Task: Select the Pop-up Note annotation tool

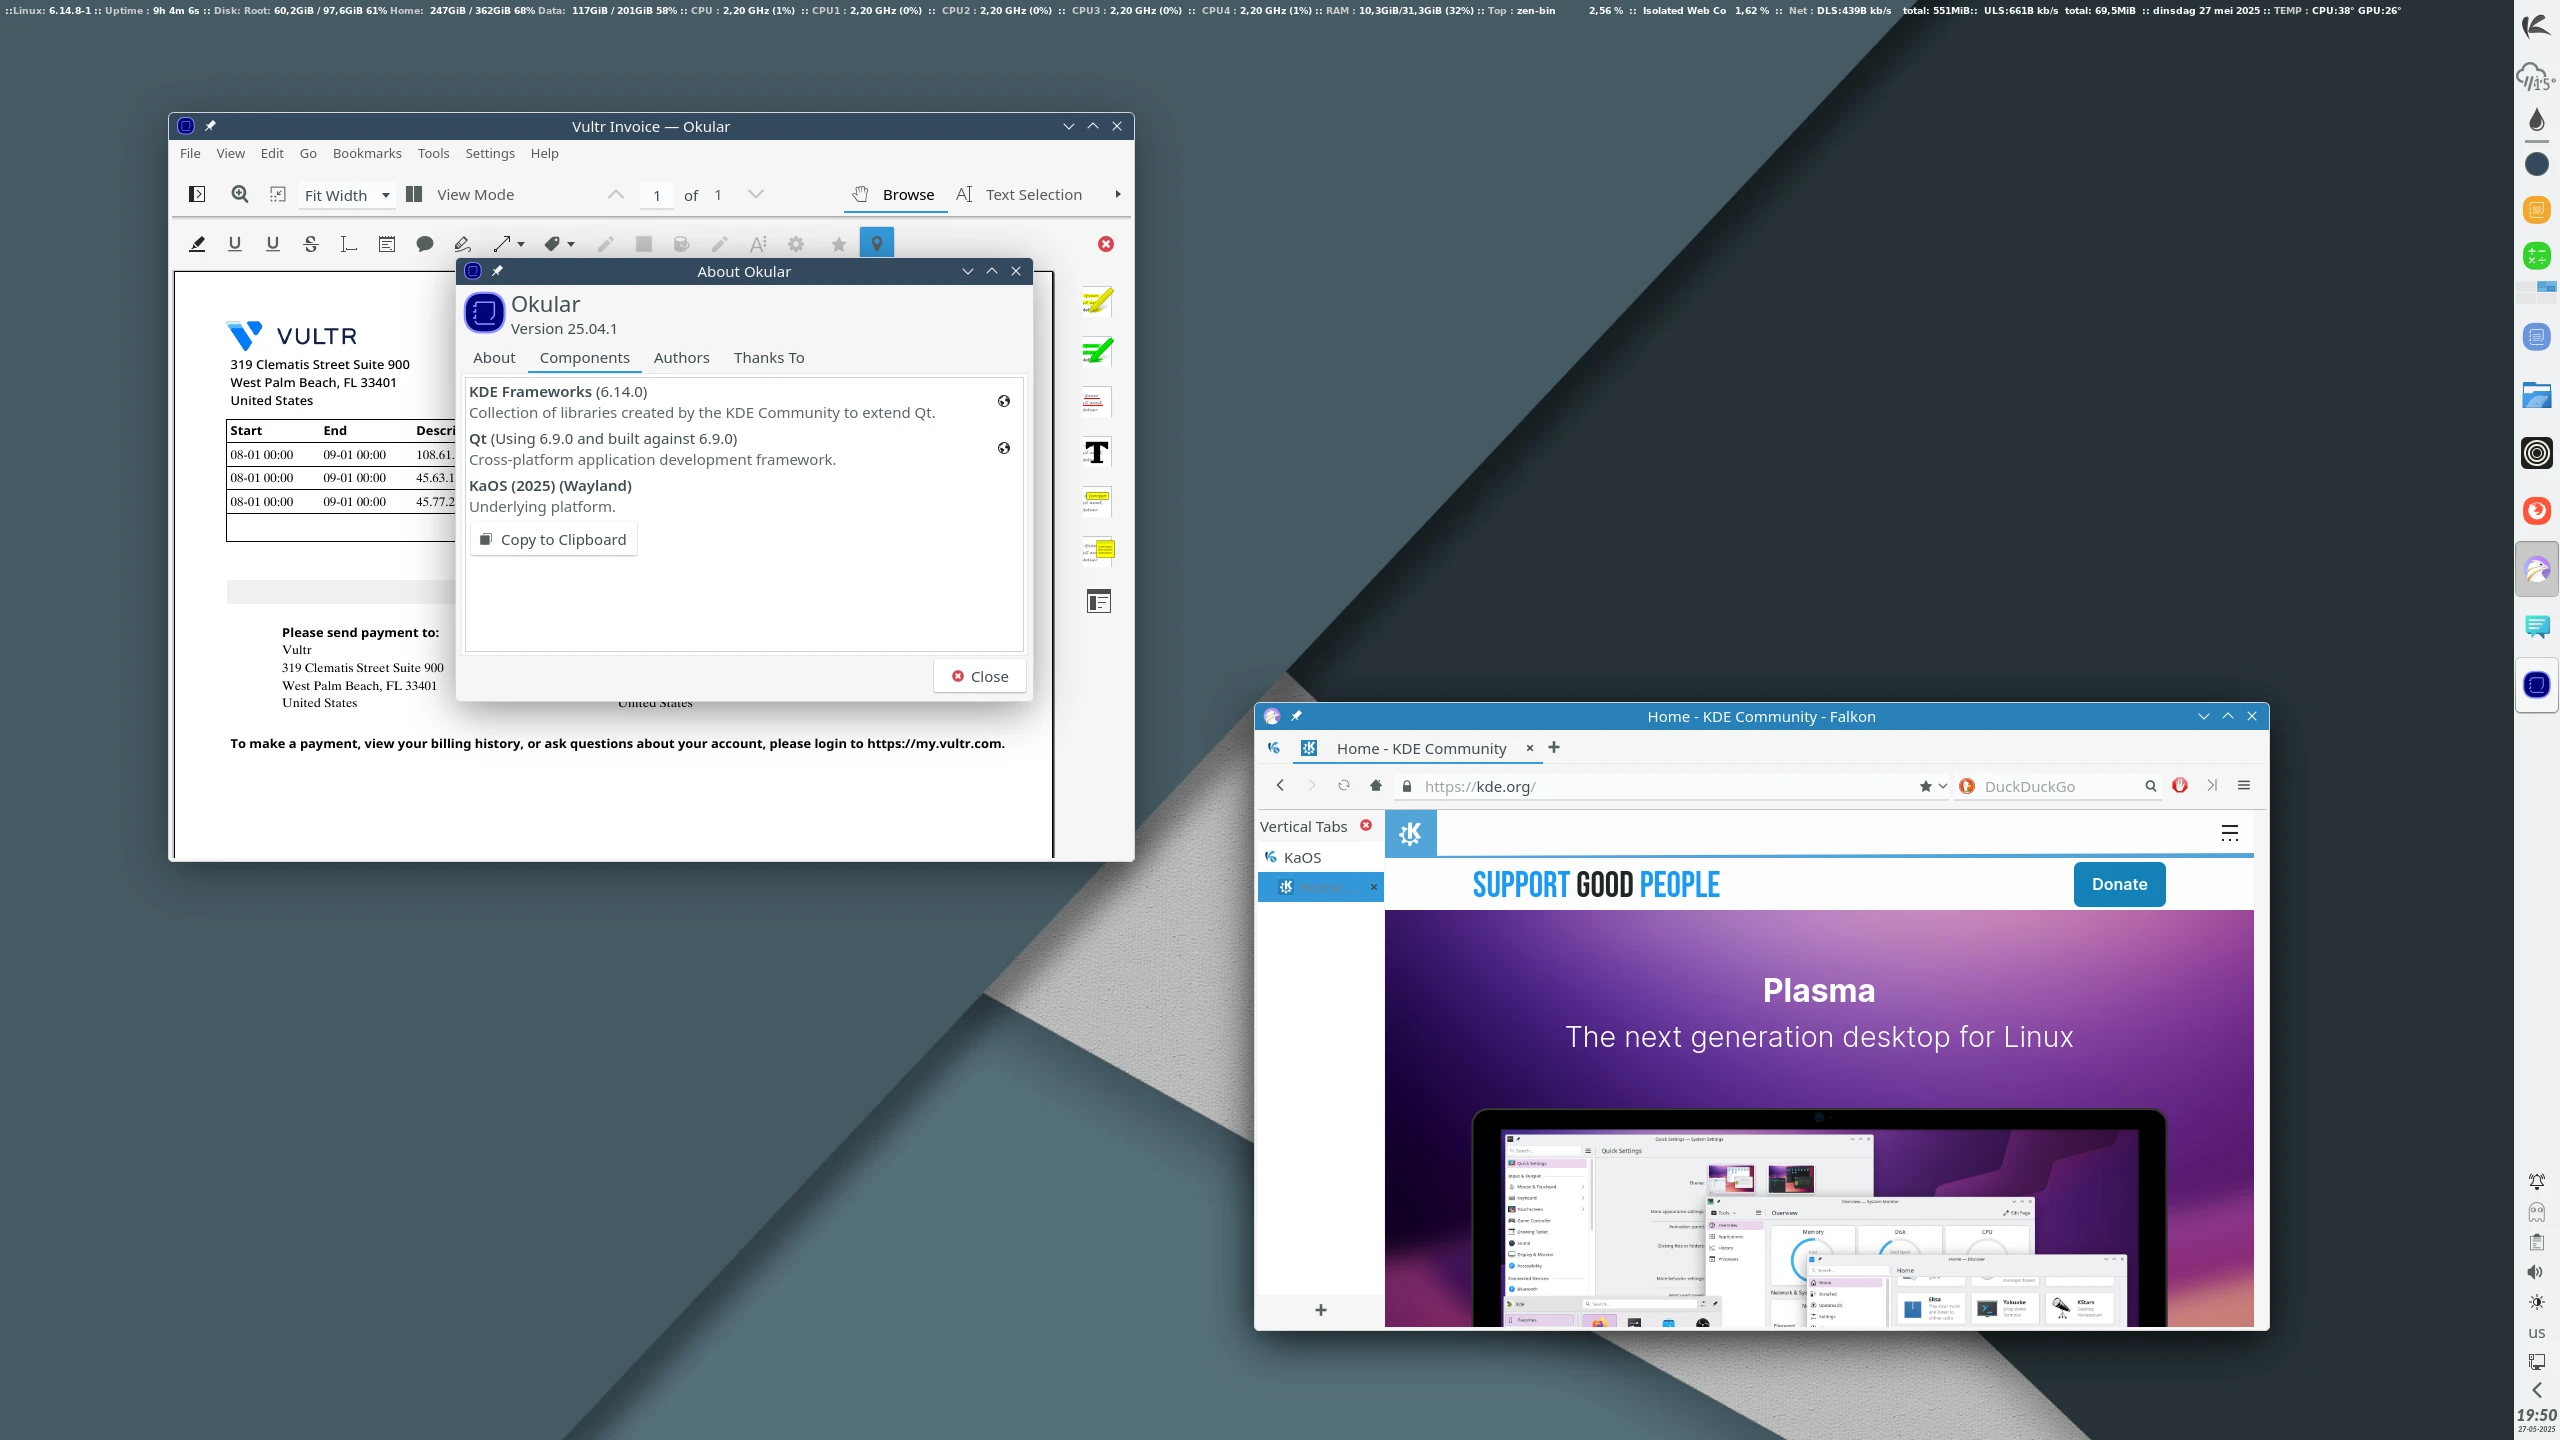Action: coord(425,244)
